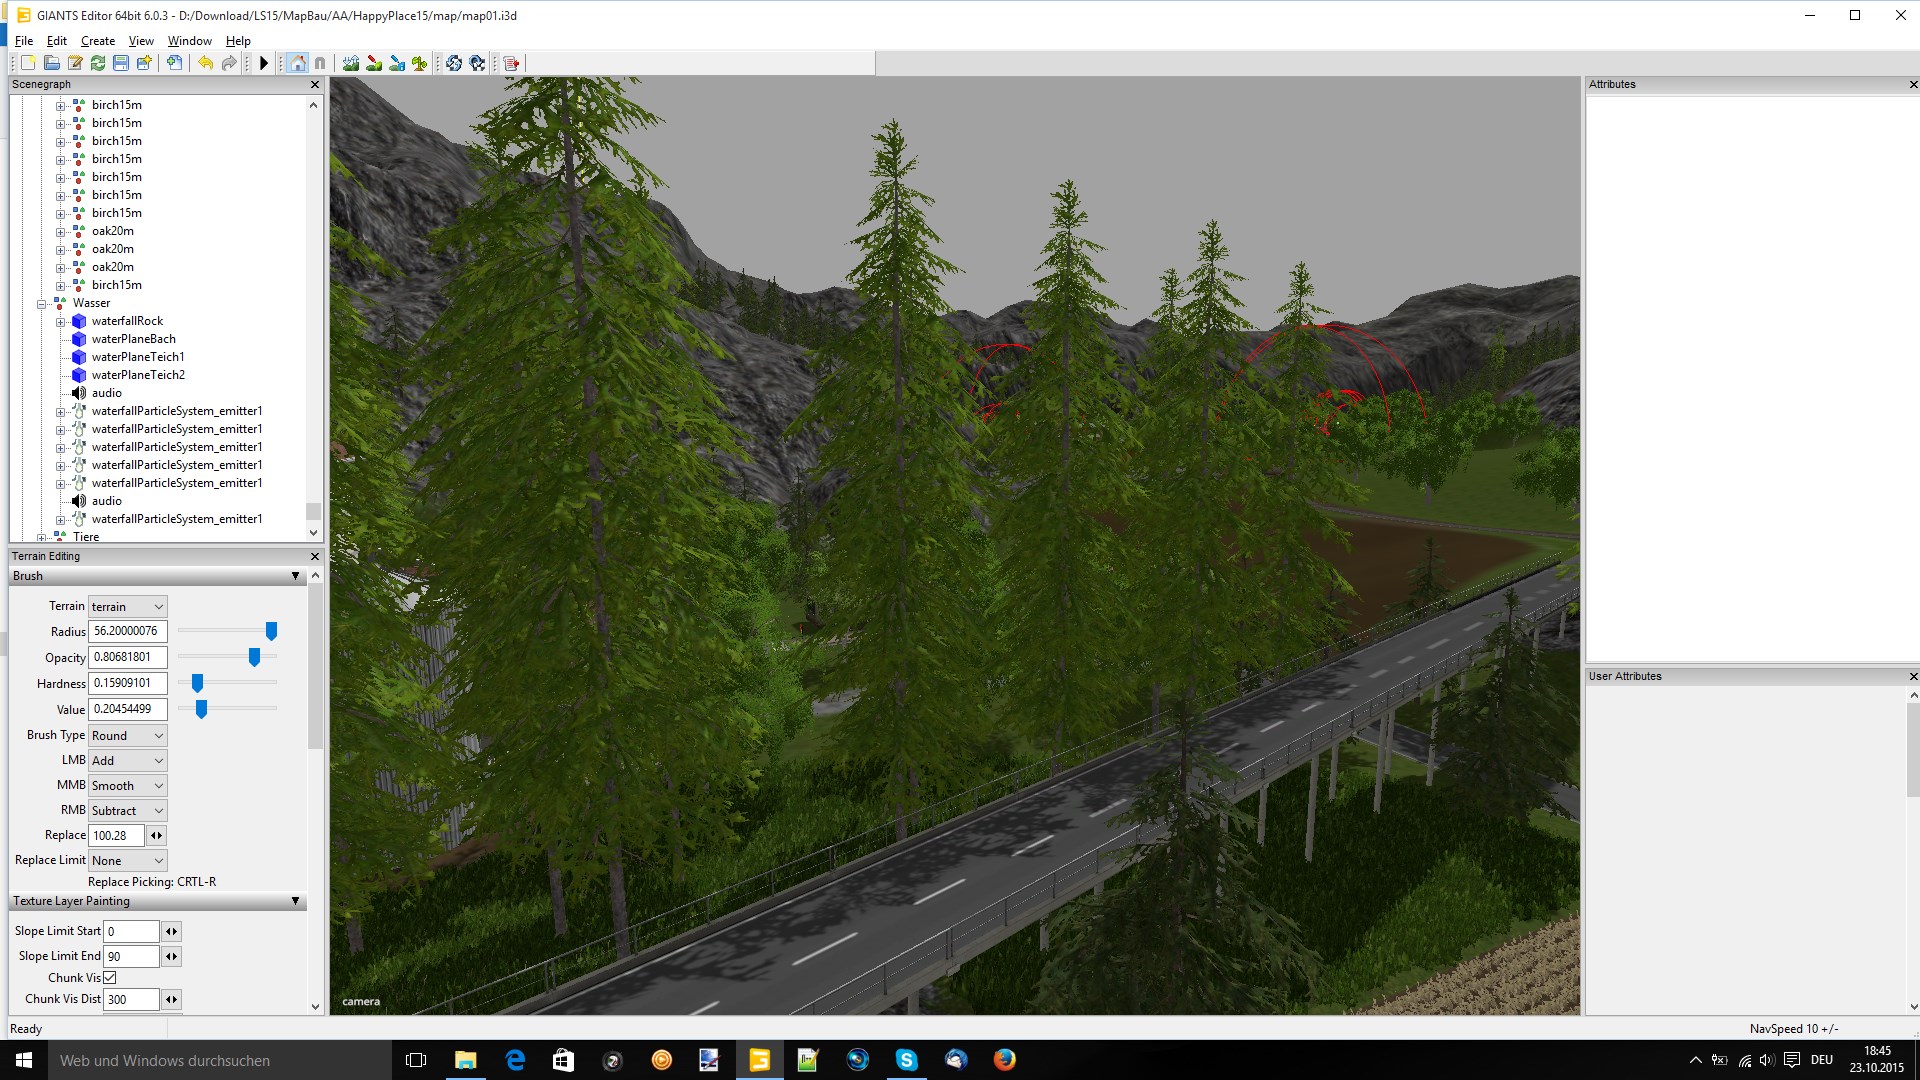
Task: Click the Save floppy disk icon
Action: coord(121,63)
